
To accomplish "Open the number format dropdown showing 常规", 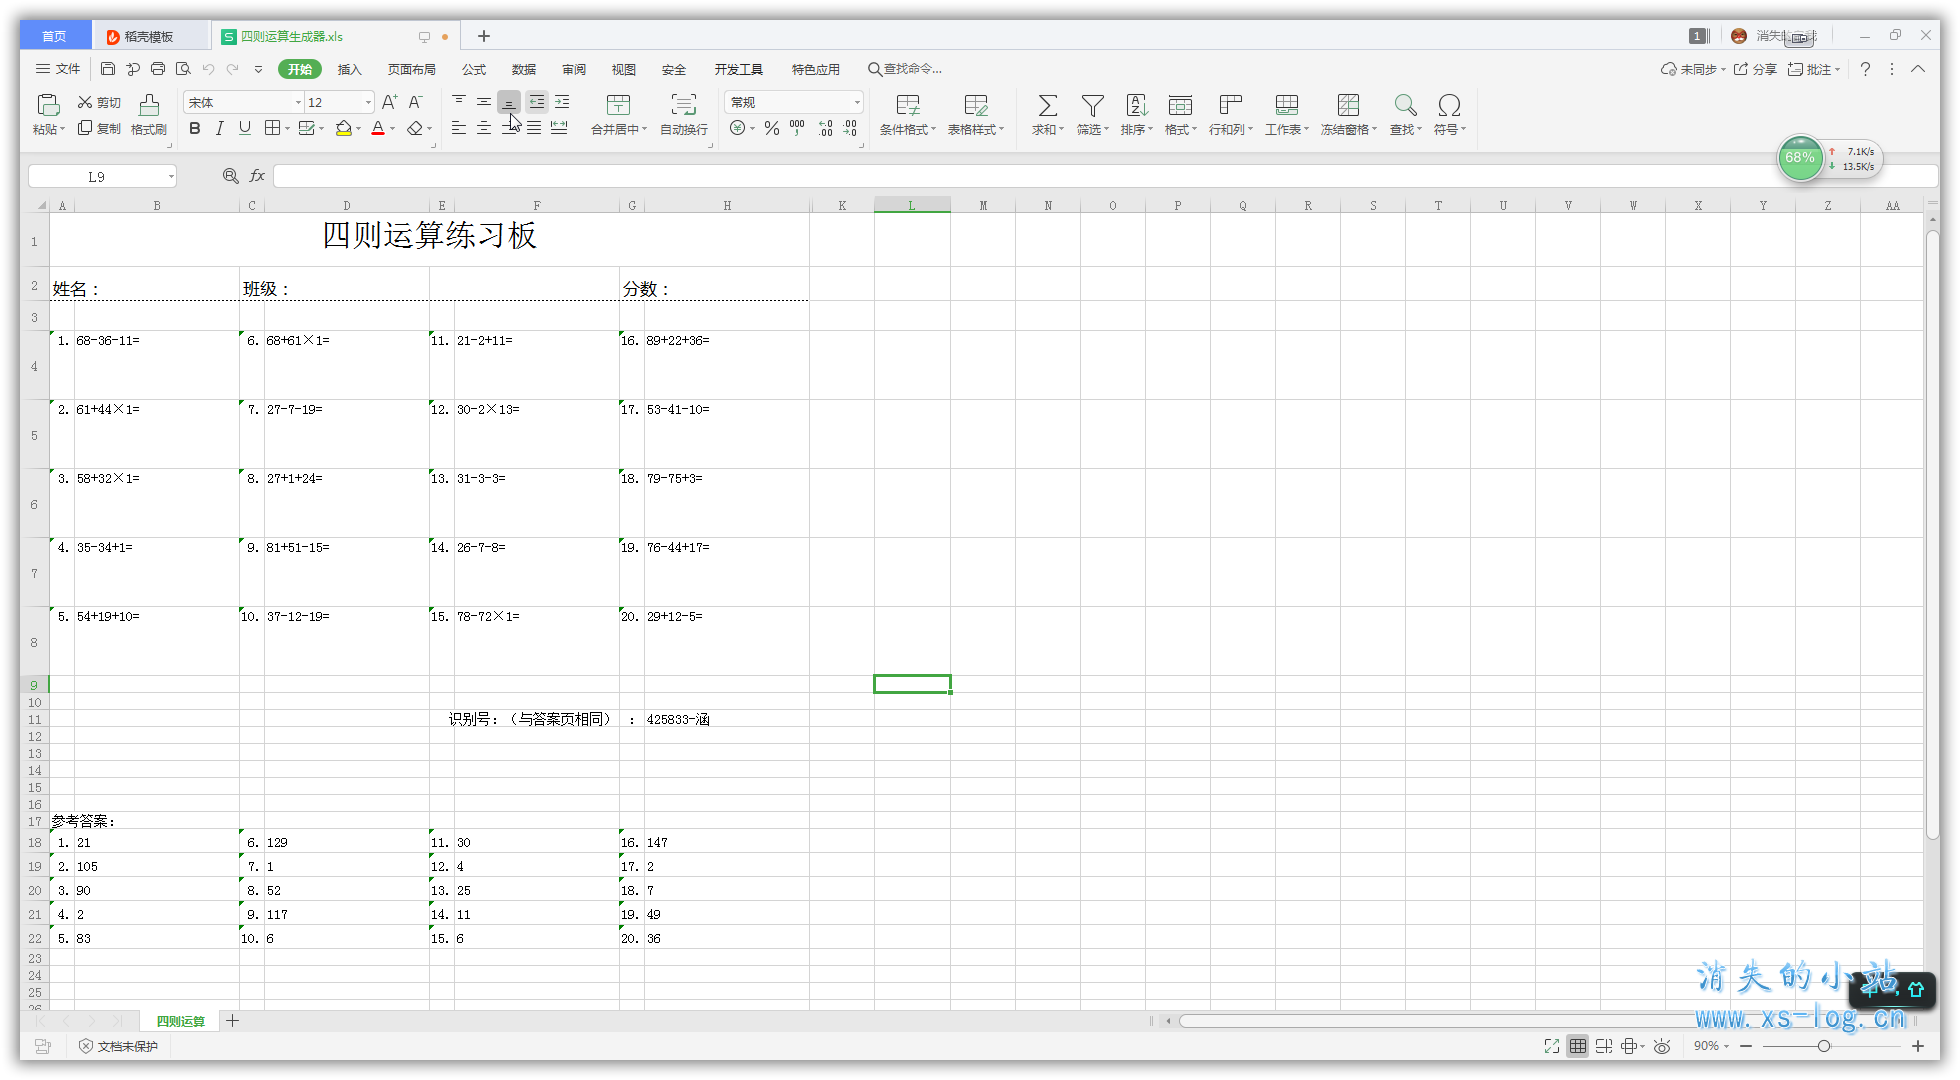I will [x=857, y=102].
